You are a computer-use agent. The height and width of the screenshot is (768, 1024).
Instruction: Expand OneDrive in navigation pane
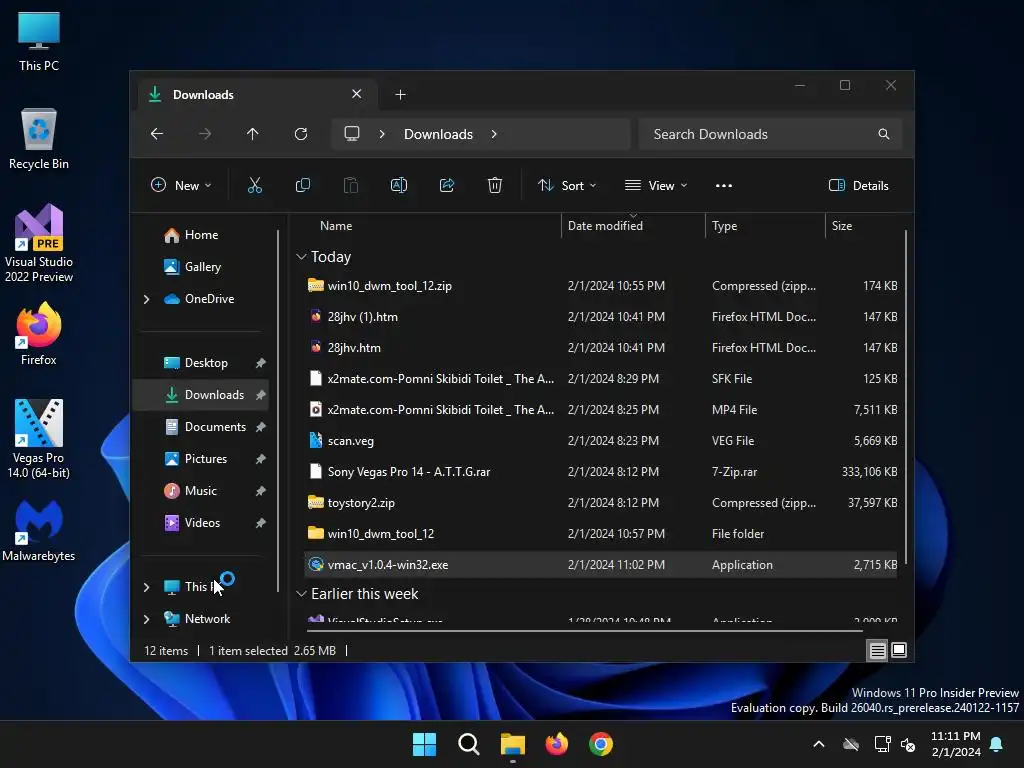(x=146, y=299)
